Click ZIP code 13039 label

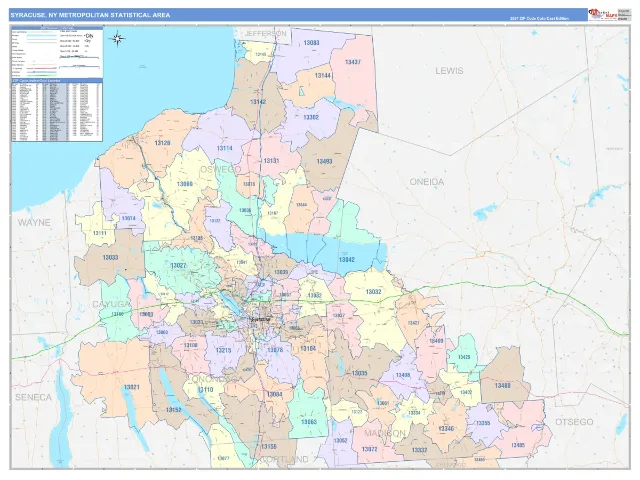click(281, 272)
